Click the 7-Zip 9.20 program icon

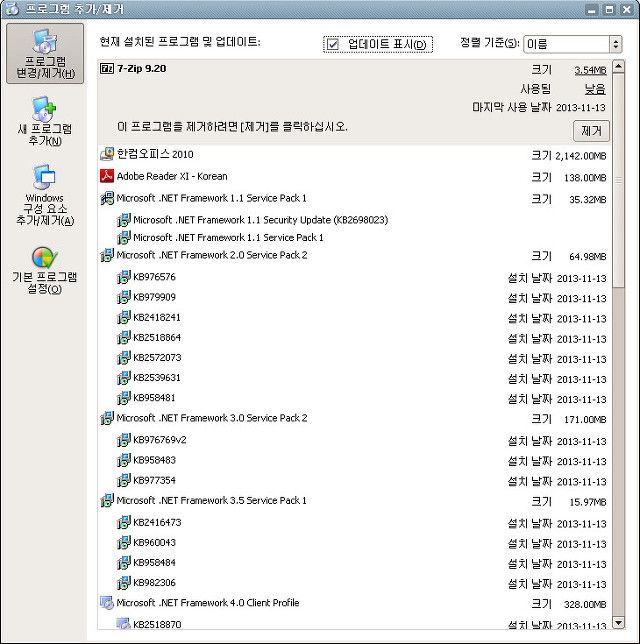click(107, 69)
